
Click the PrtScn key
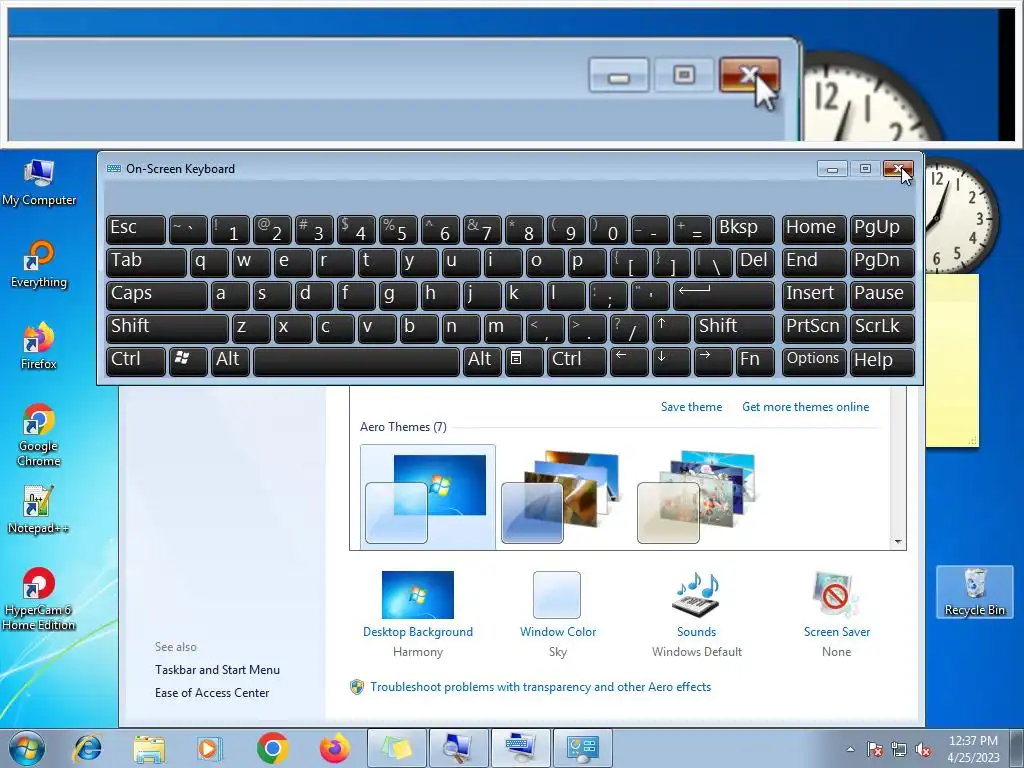(813, 328)
